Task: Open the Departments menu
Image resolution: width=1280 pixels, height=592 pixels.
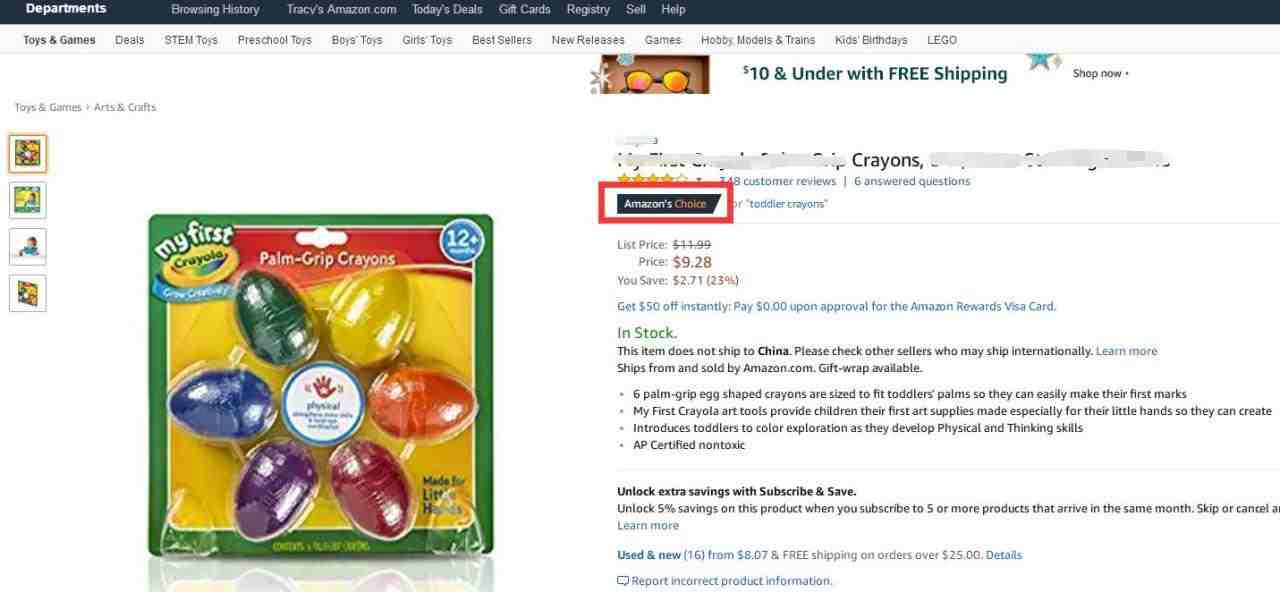Action: [65, 9]
